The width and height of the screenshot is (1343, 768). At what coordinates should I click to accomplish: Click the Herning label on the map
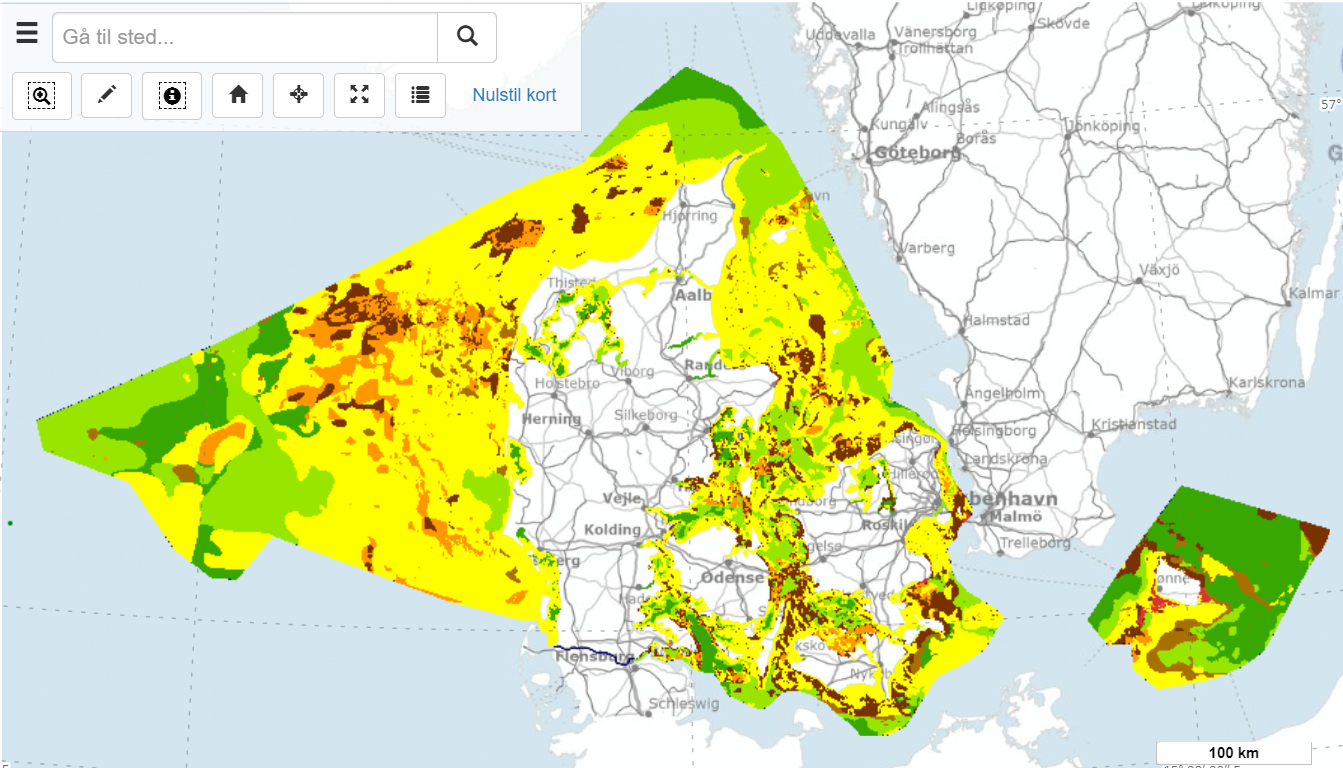pyautogui.click(x=551, y=418)
